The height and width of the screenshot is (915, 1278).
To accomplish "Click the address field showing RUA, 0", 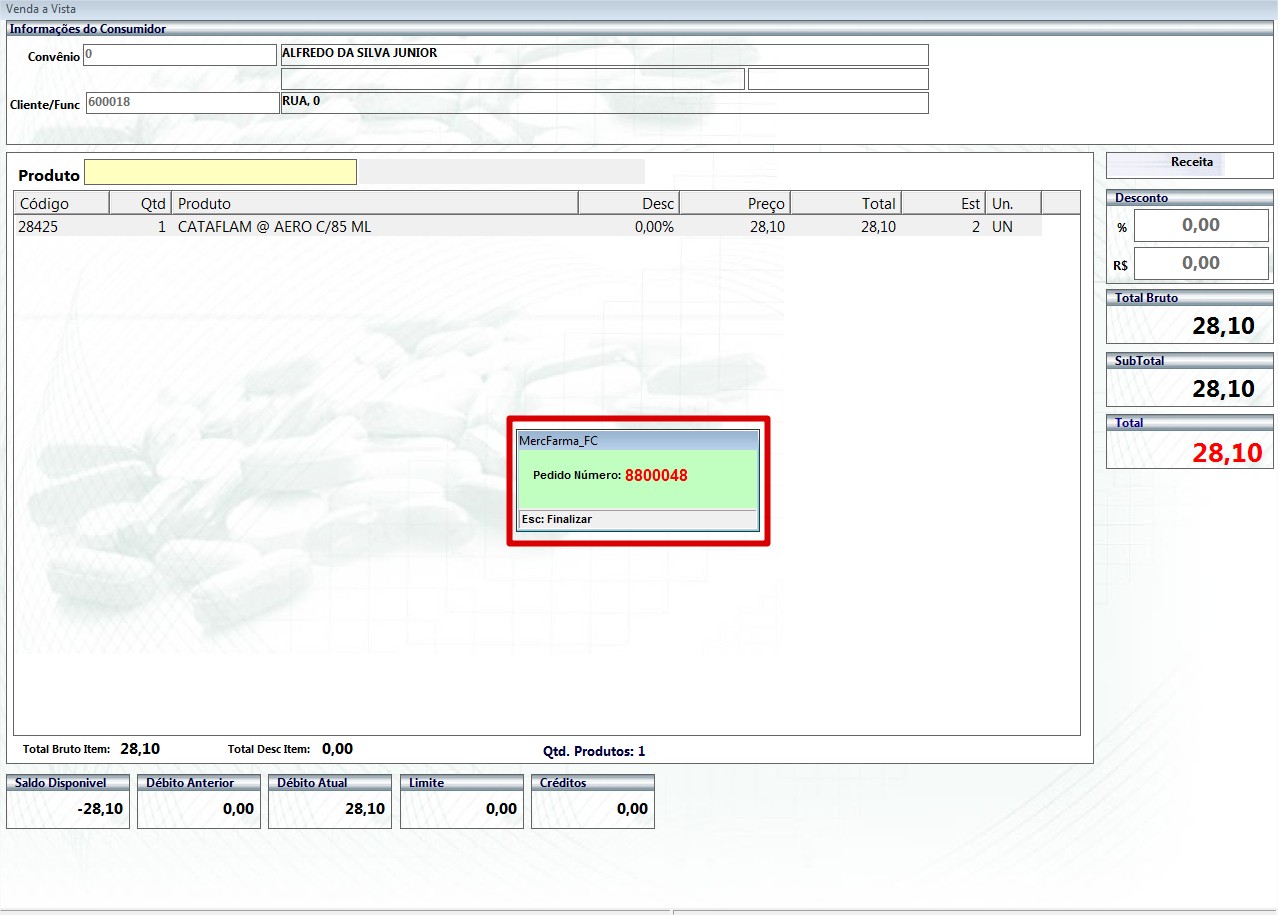I will (x=603, y=102).
